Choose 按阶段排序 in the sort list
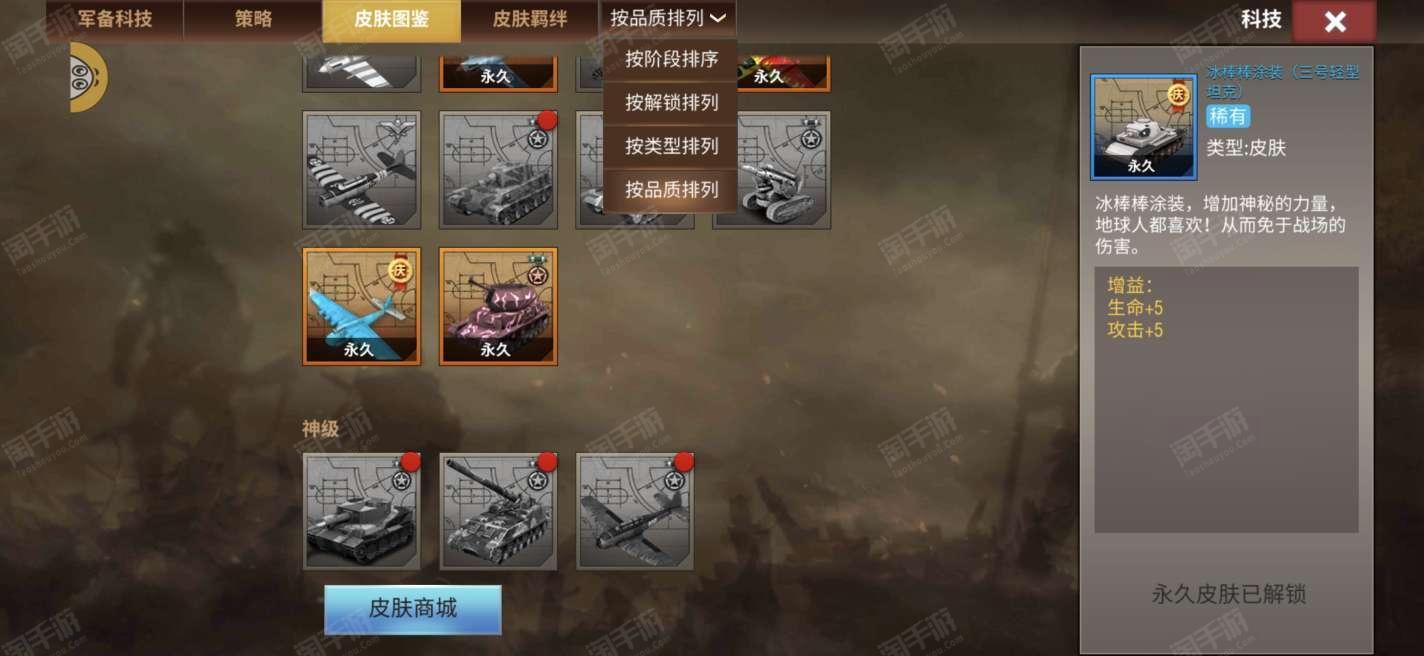The height and width of the screenshot is (656, 1424). point(671,60)
